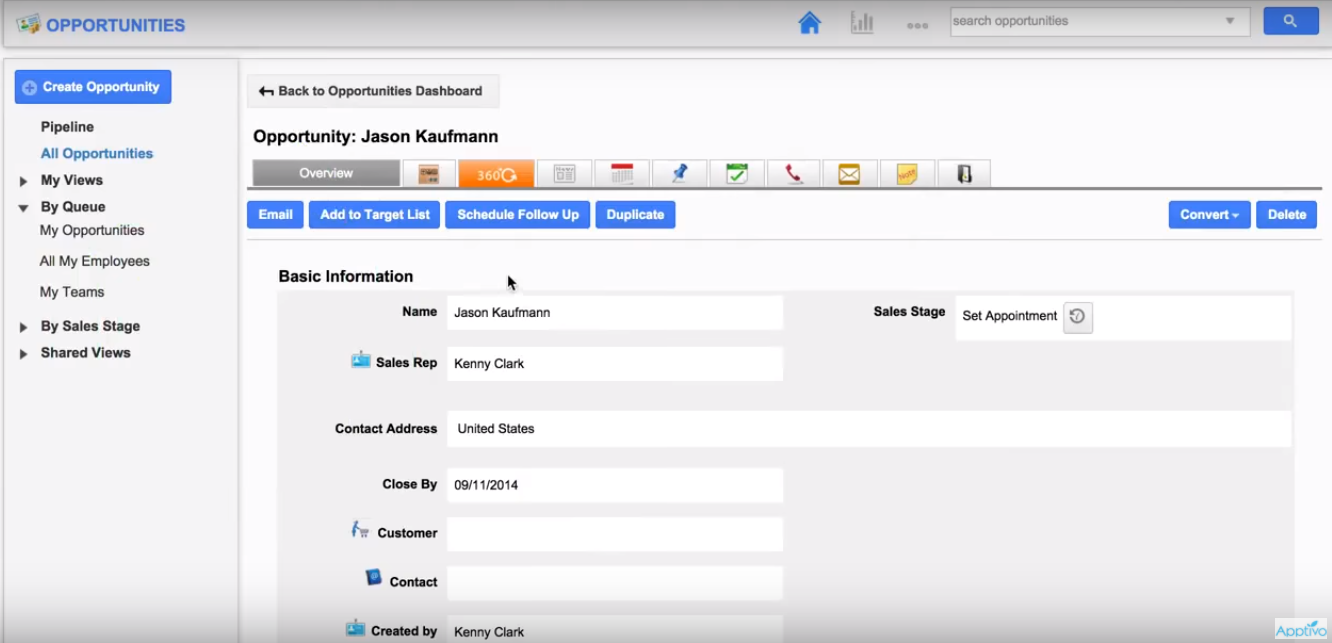
Task: Click the home icon in header
Action: pos(809,23)
